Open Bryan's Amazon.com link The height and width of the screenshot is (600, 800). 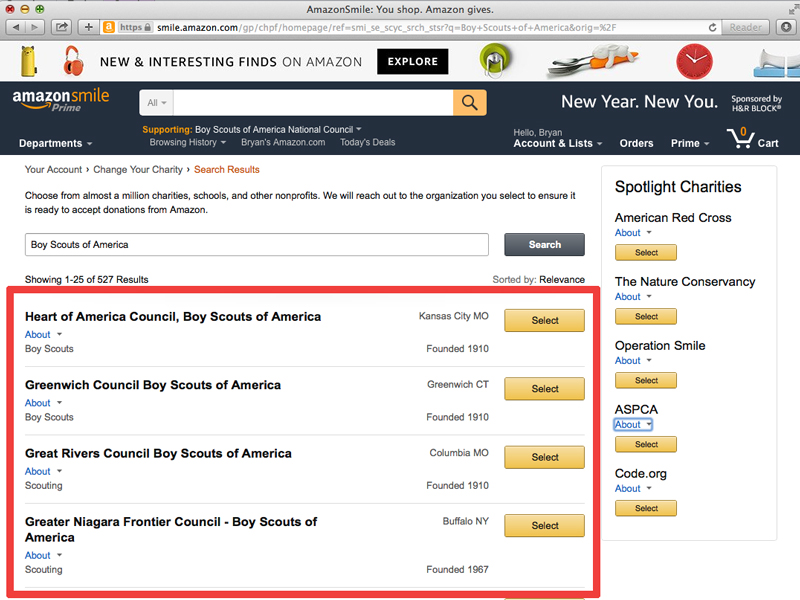[283, 142]
